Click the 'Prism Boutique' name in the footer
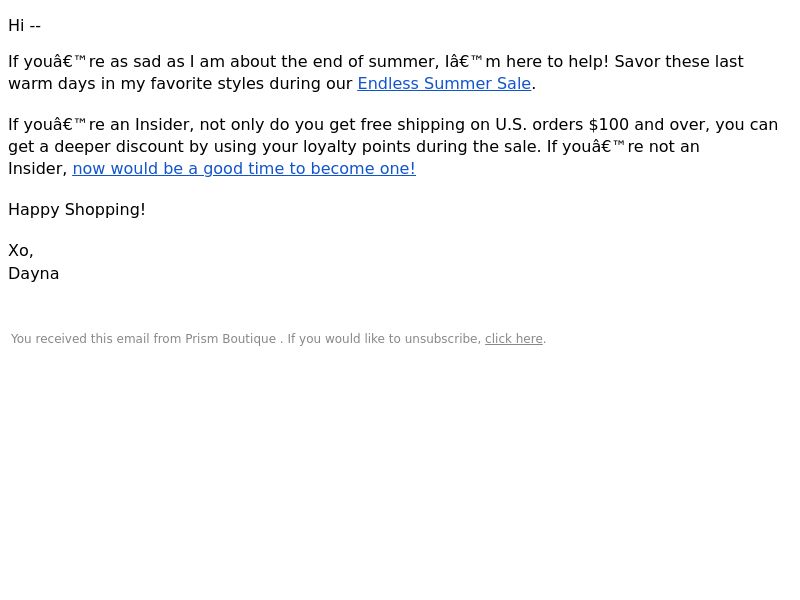Viewport: 800px width, 600px height. point(230,339)
